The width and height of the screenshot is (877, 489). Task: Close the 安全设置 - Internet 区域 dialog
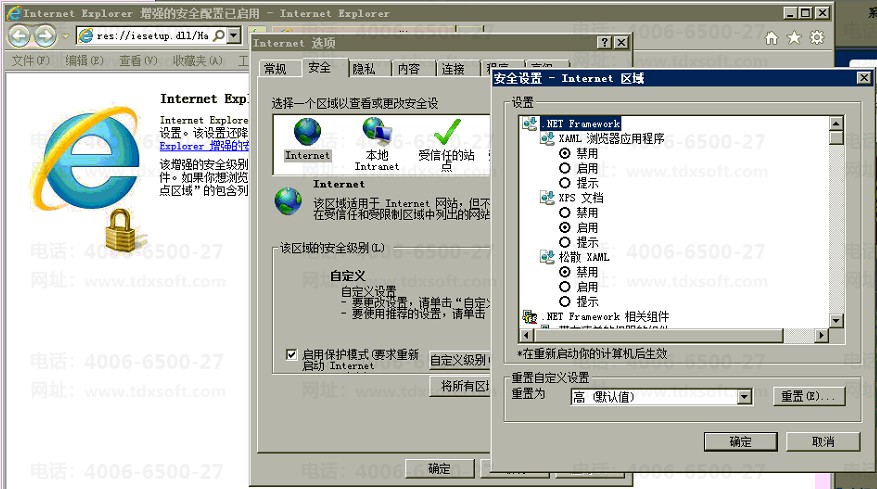click(x=864, y=78)
